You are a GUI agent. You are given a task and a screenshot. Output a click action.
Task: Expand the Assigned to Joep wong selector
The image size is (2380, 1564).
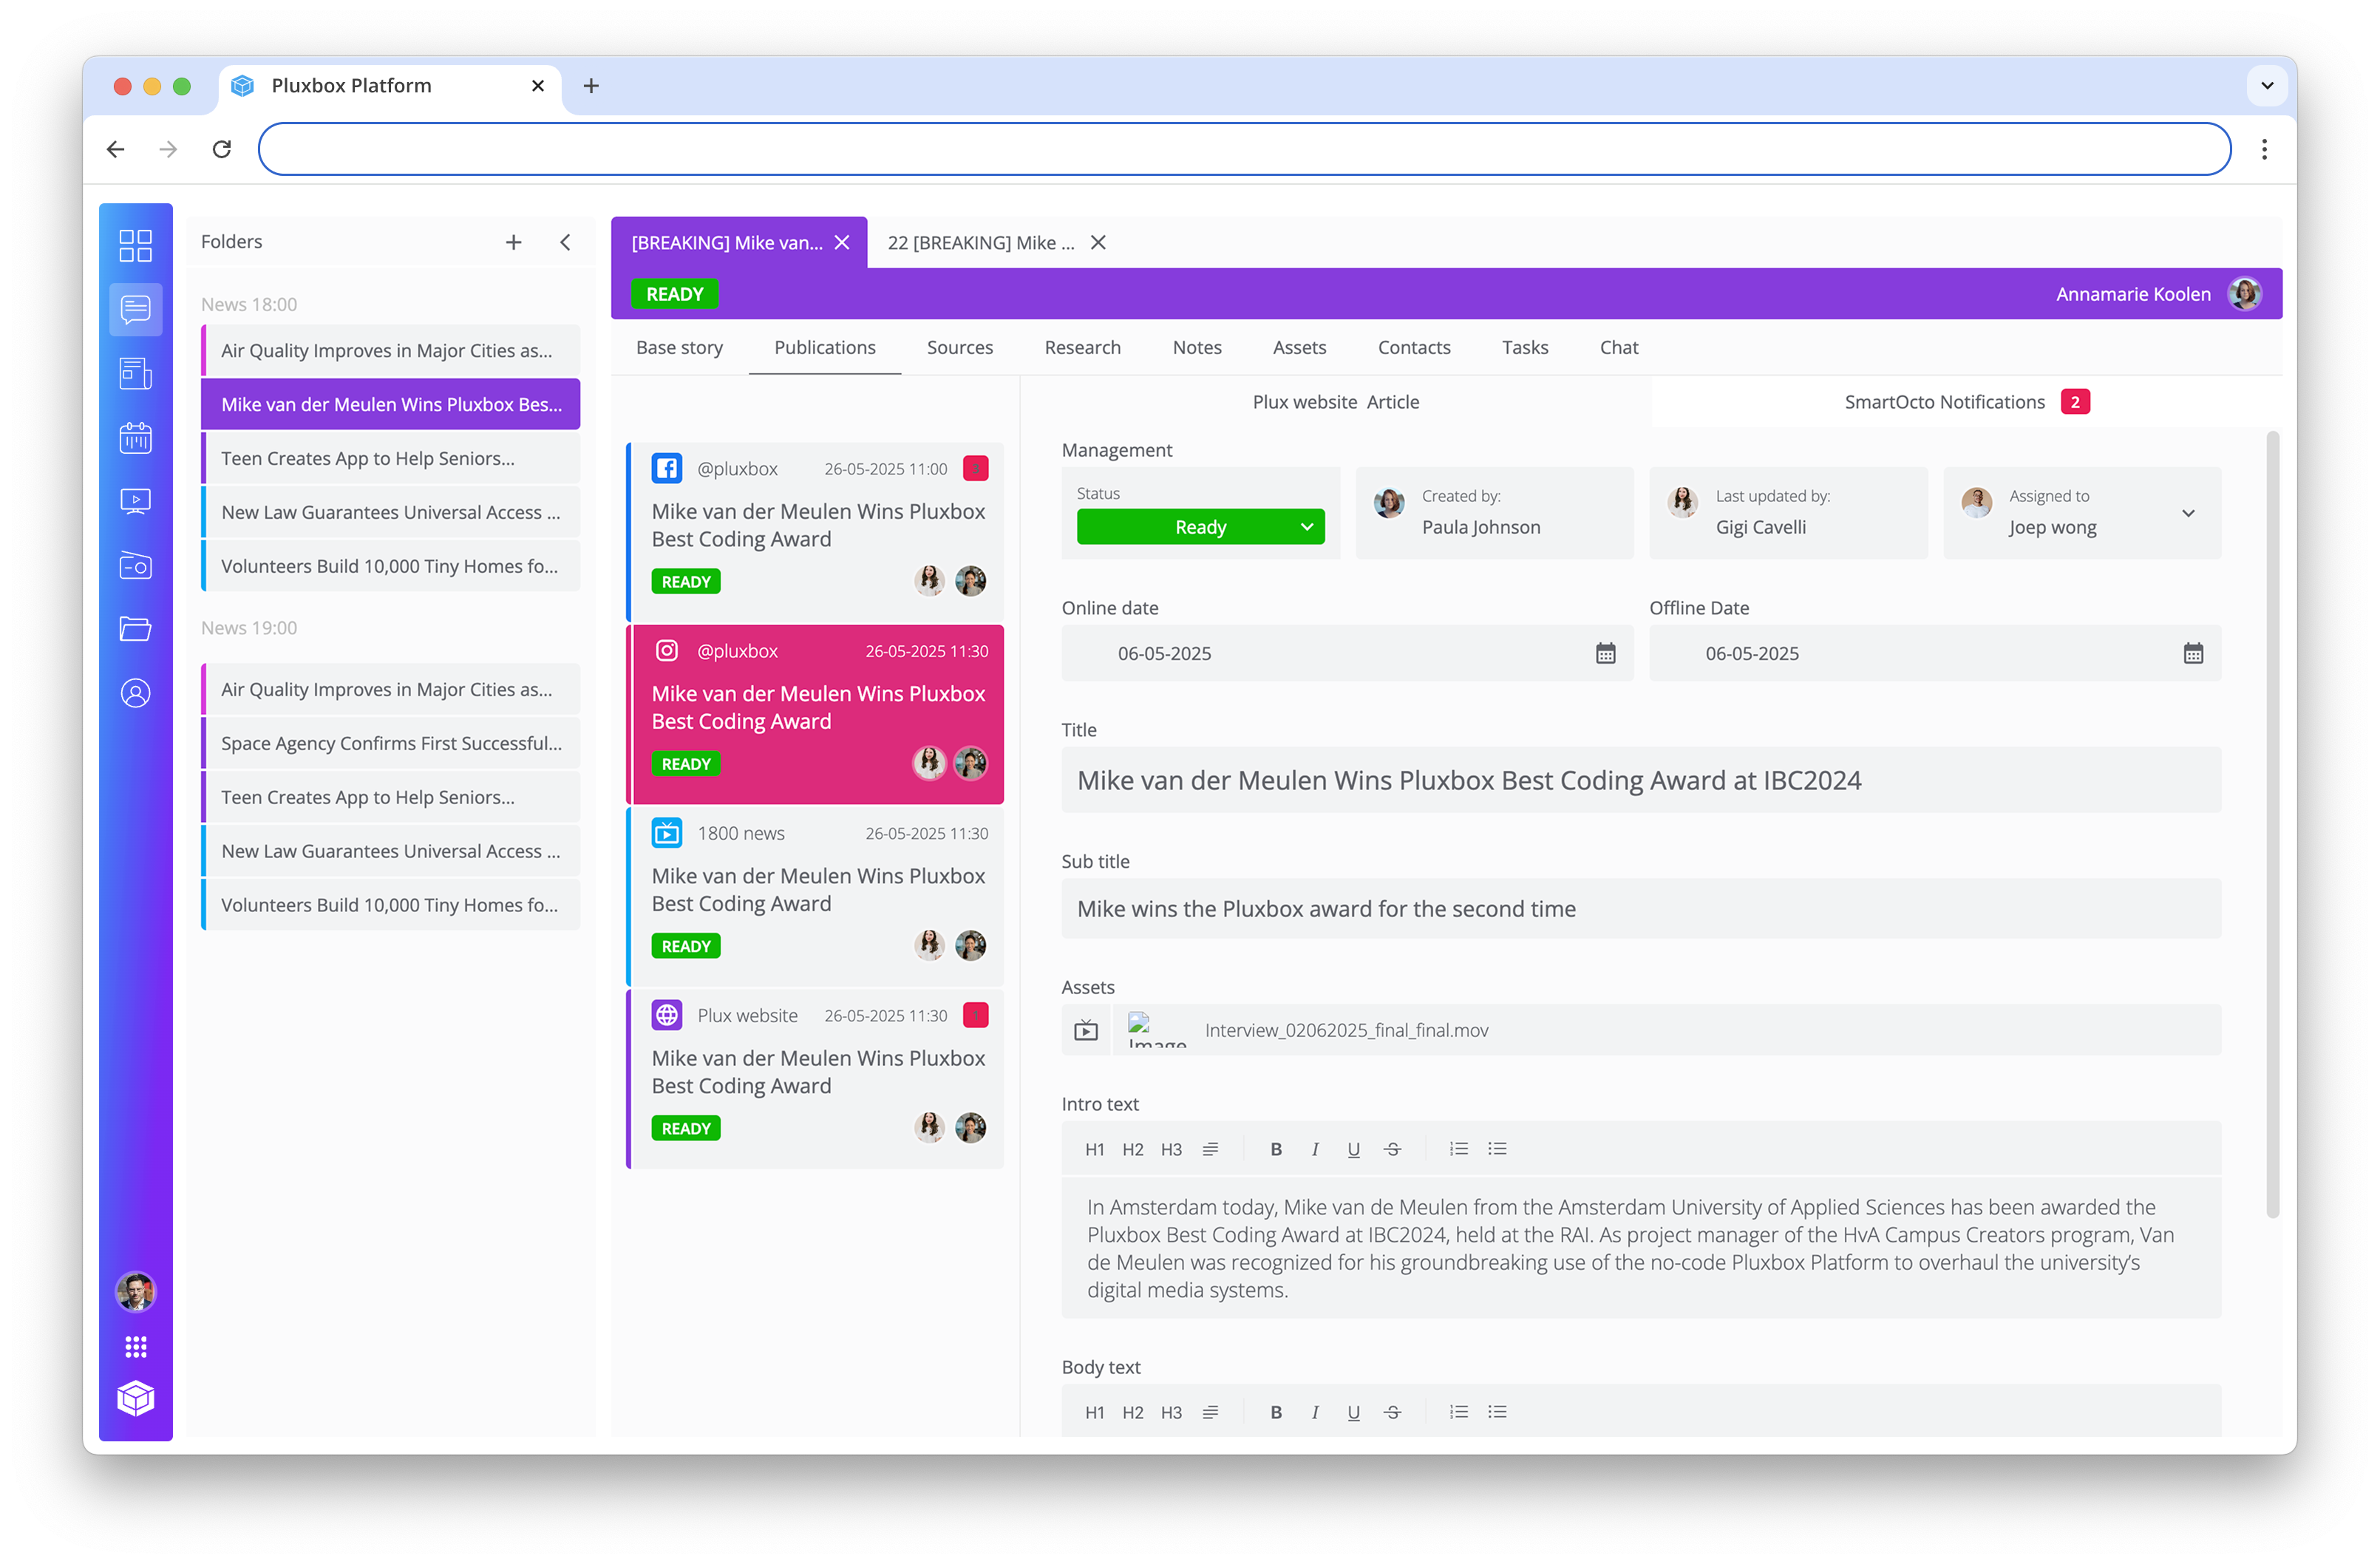[x=2189, y=513]
